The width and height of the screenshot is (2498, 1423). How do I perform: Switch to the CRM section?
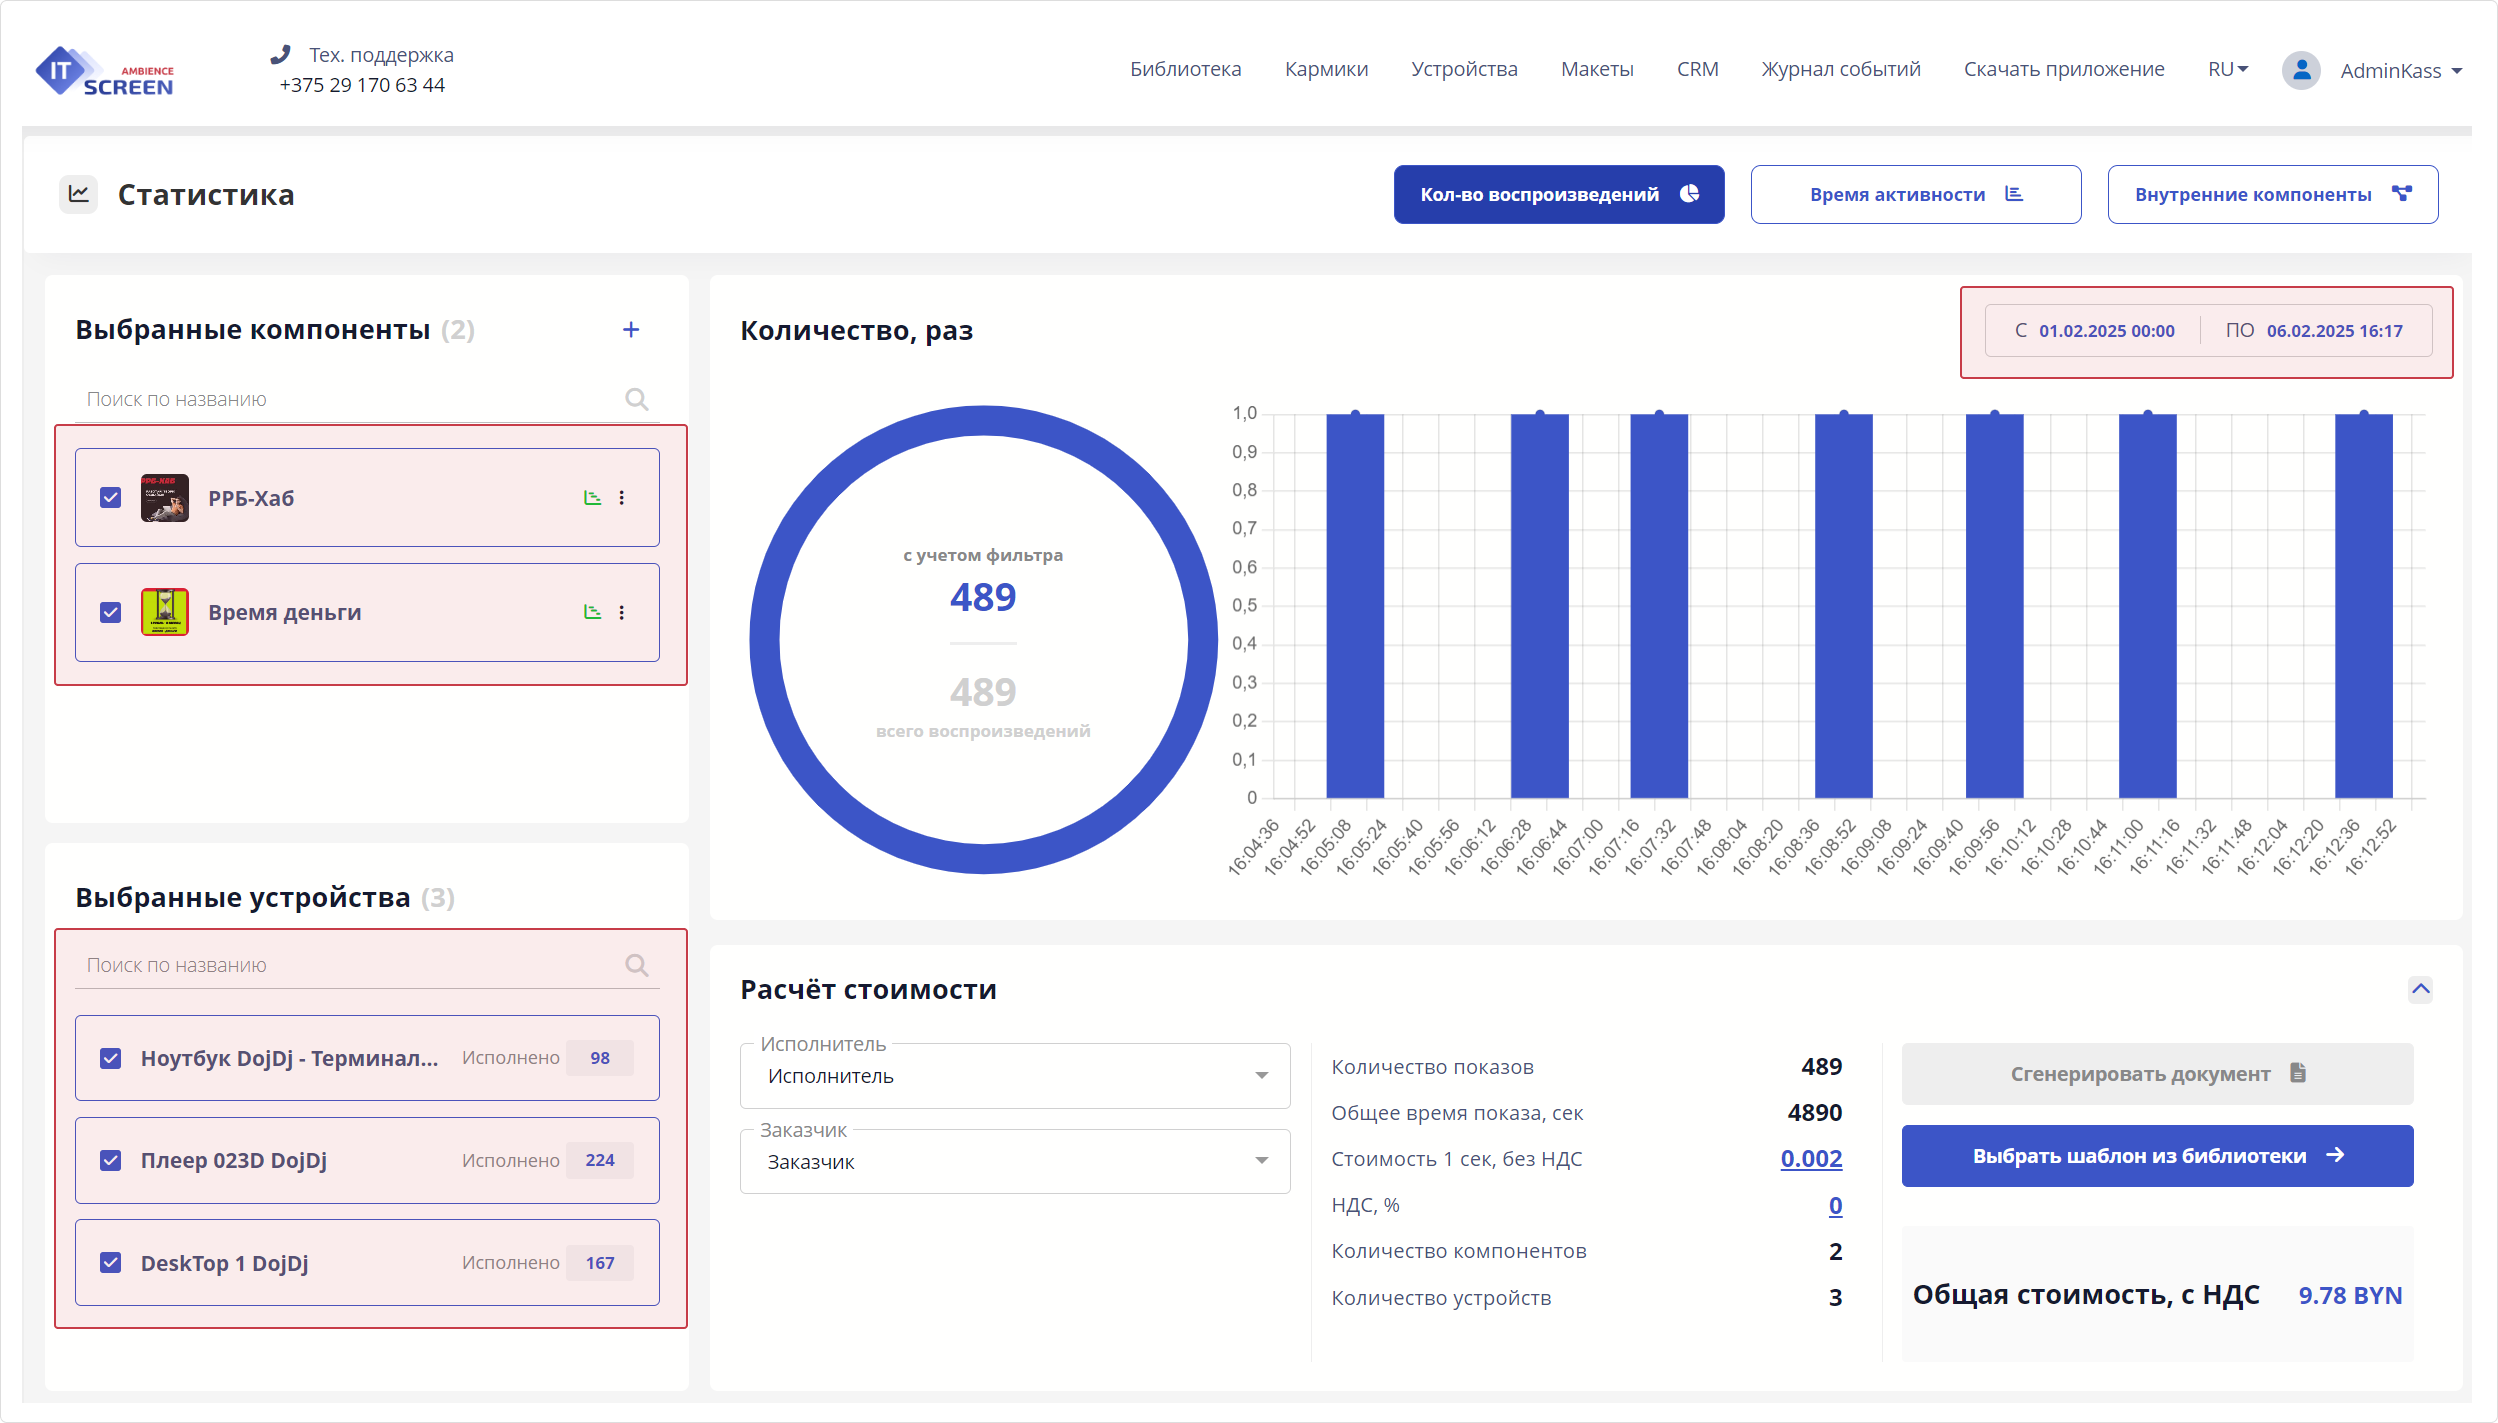[1697, 69]
